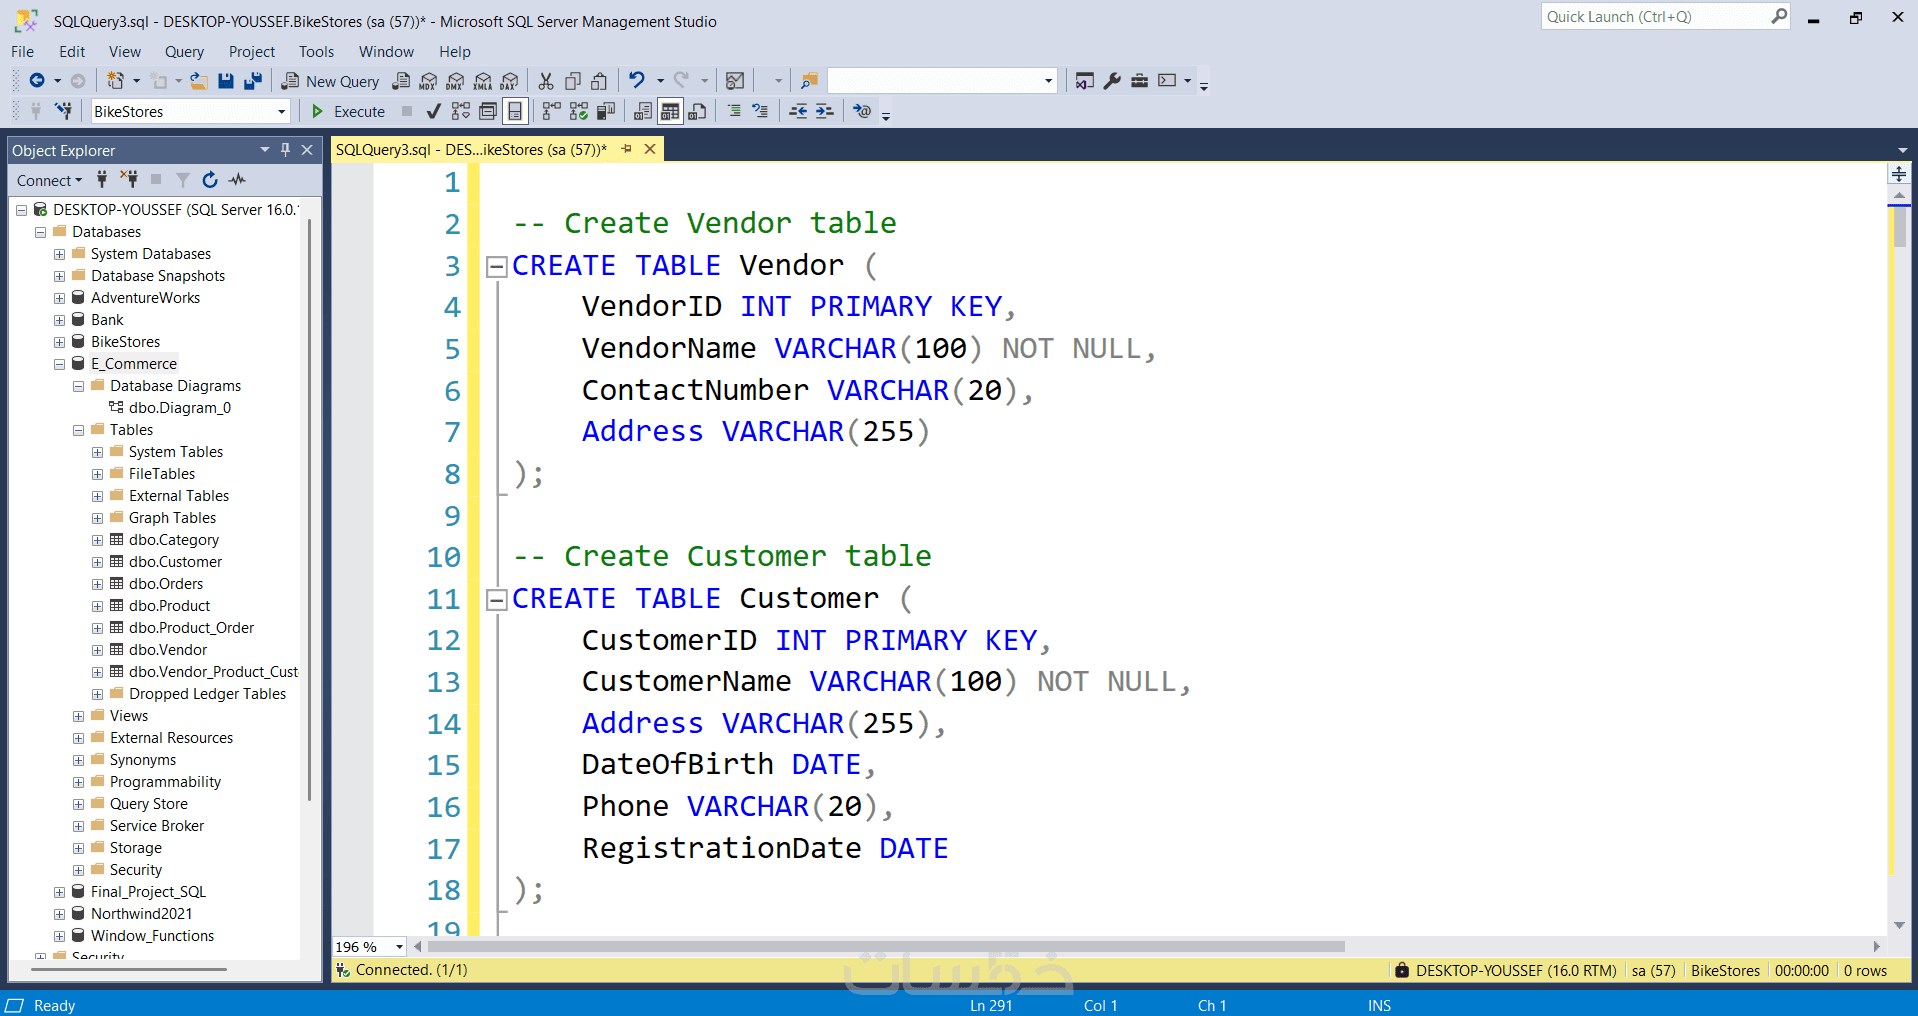Click the Cut scissors icon
Image resolution: width=1918 pixels, height=1016 pixels.
[546, 81]
